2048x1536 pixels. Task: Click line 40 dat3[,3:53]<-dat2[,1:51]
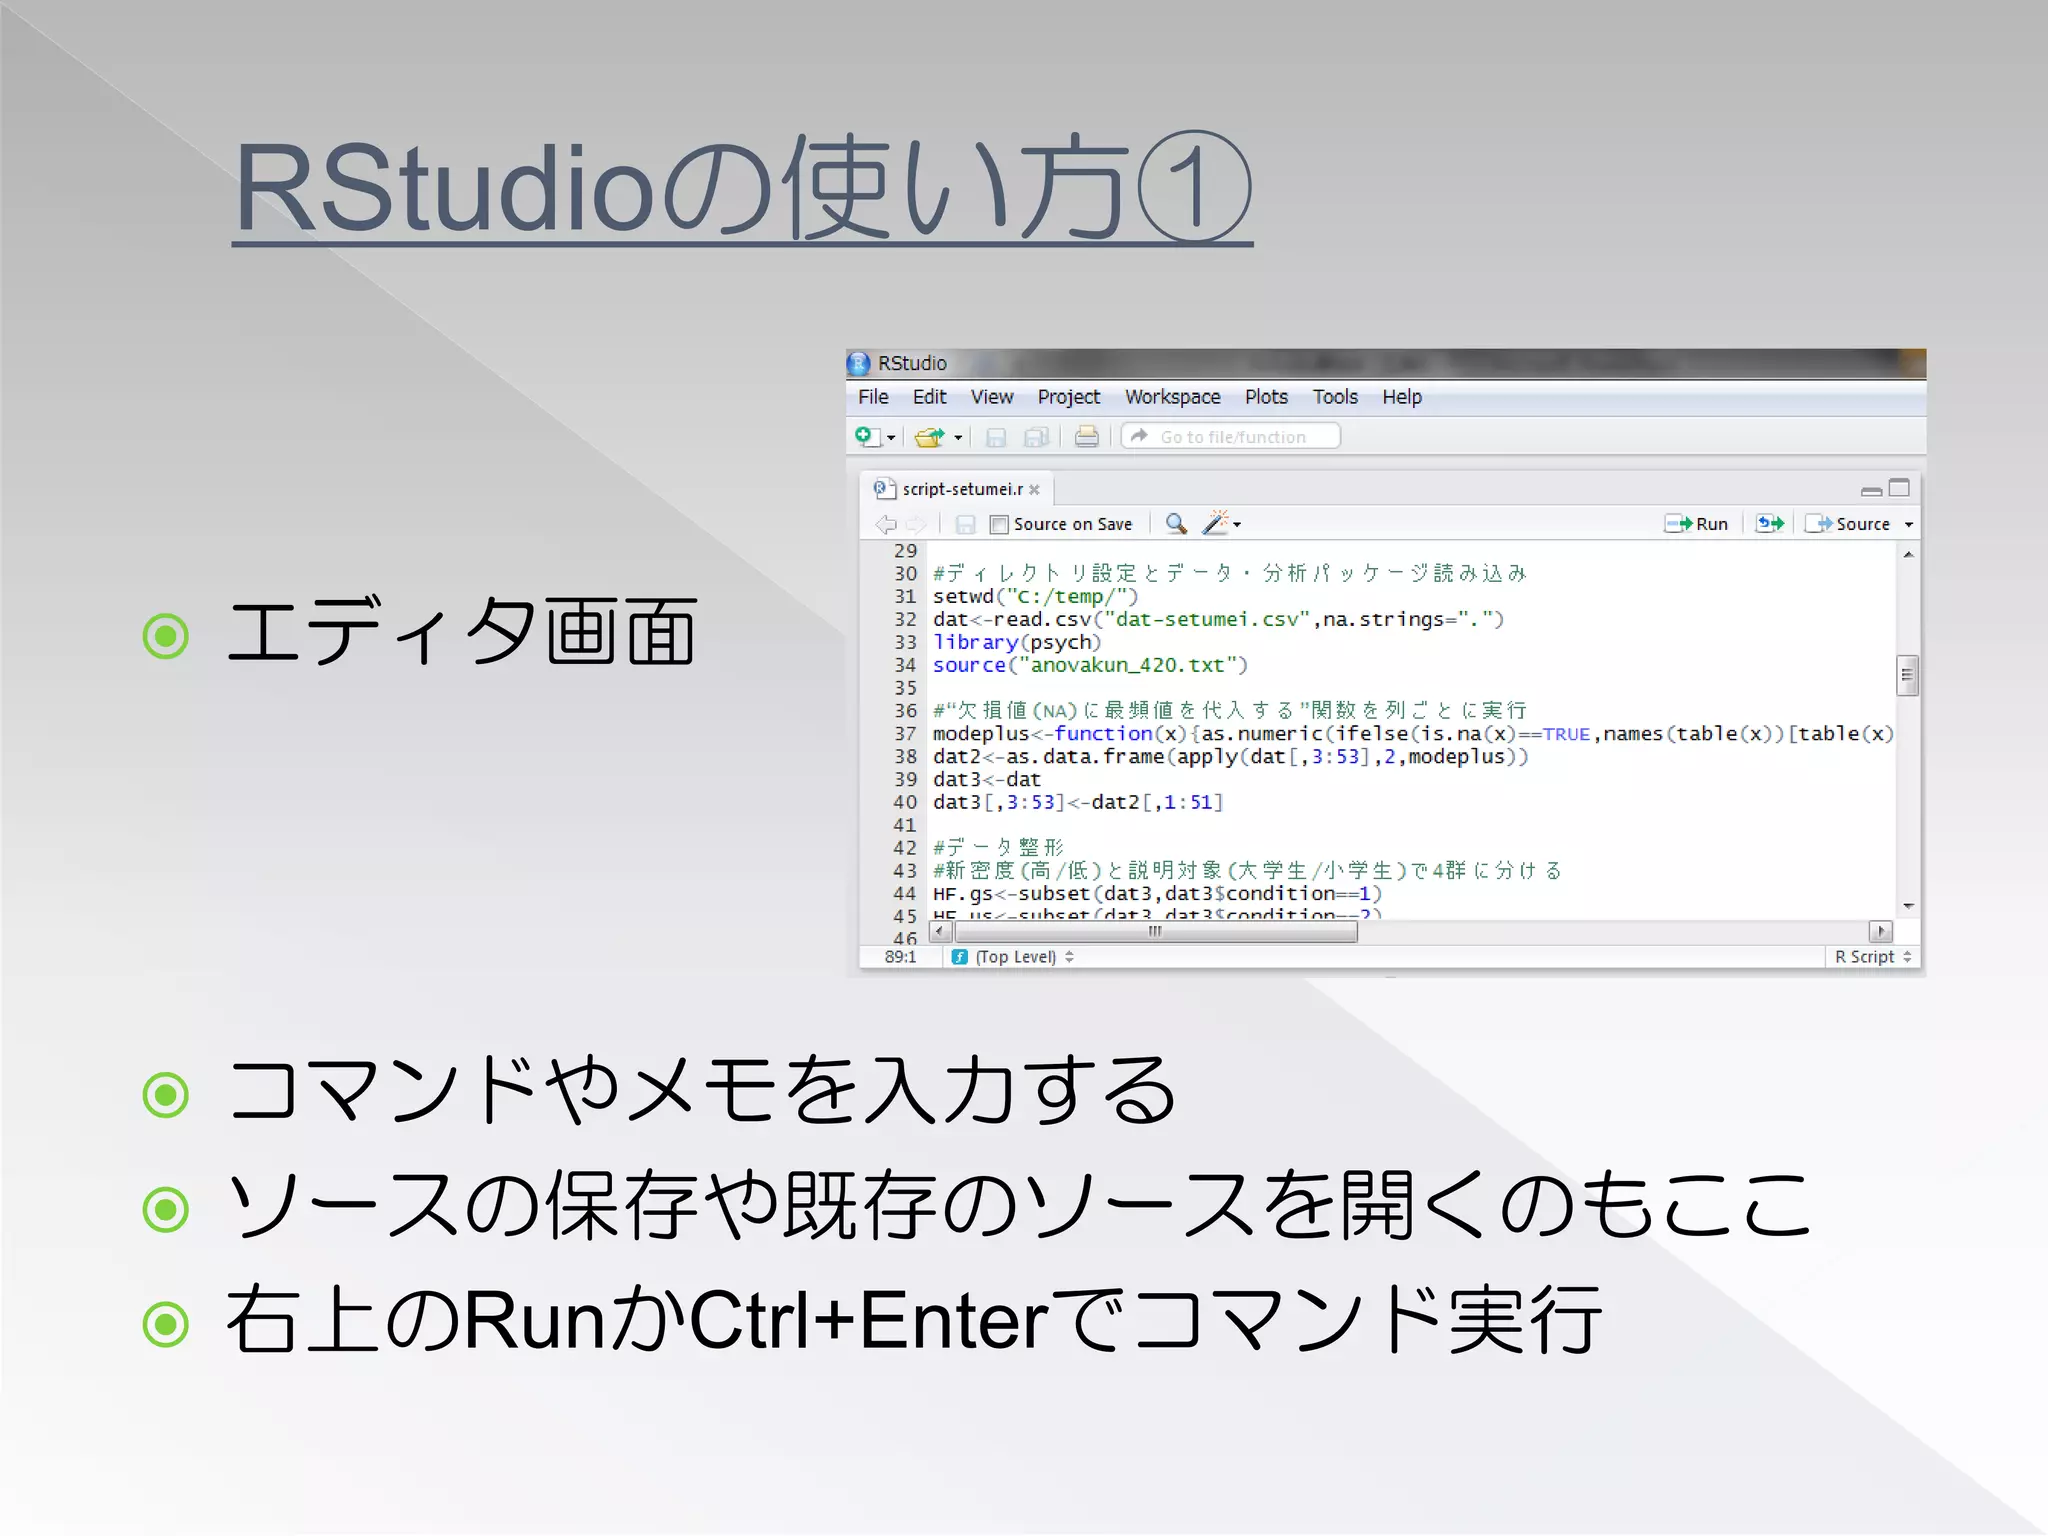[x=1078, y=803]
